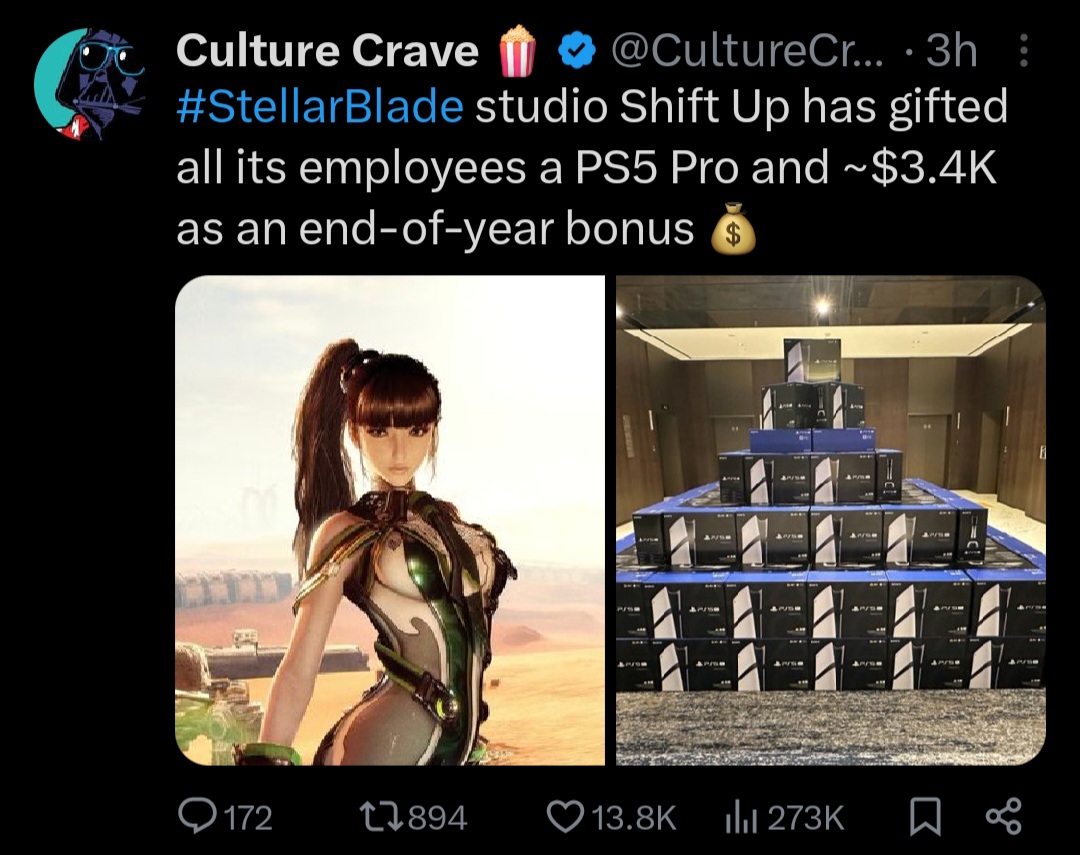Click the 894 reposts count
Screen dimensions: 1080x855
click(x=438, y=818)
